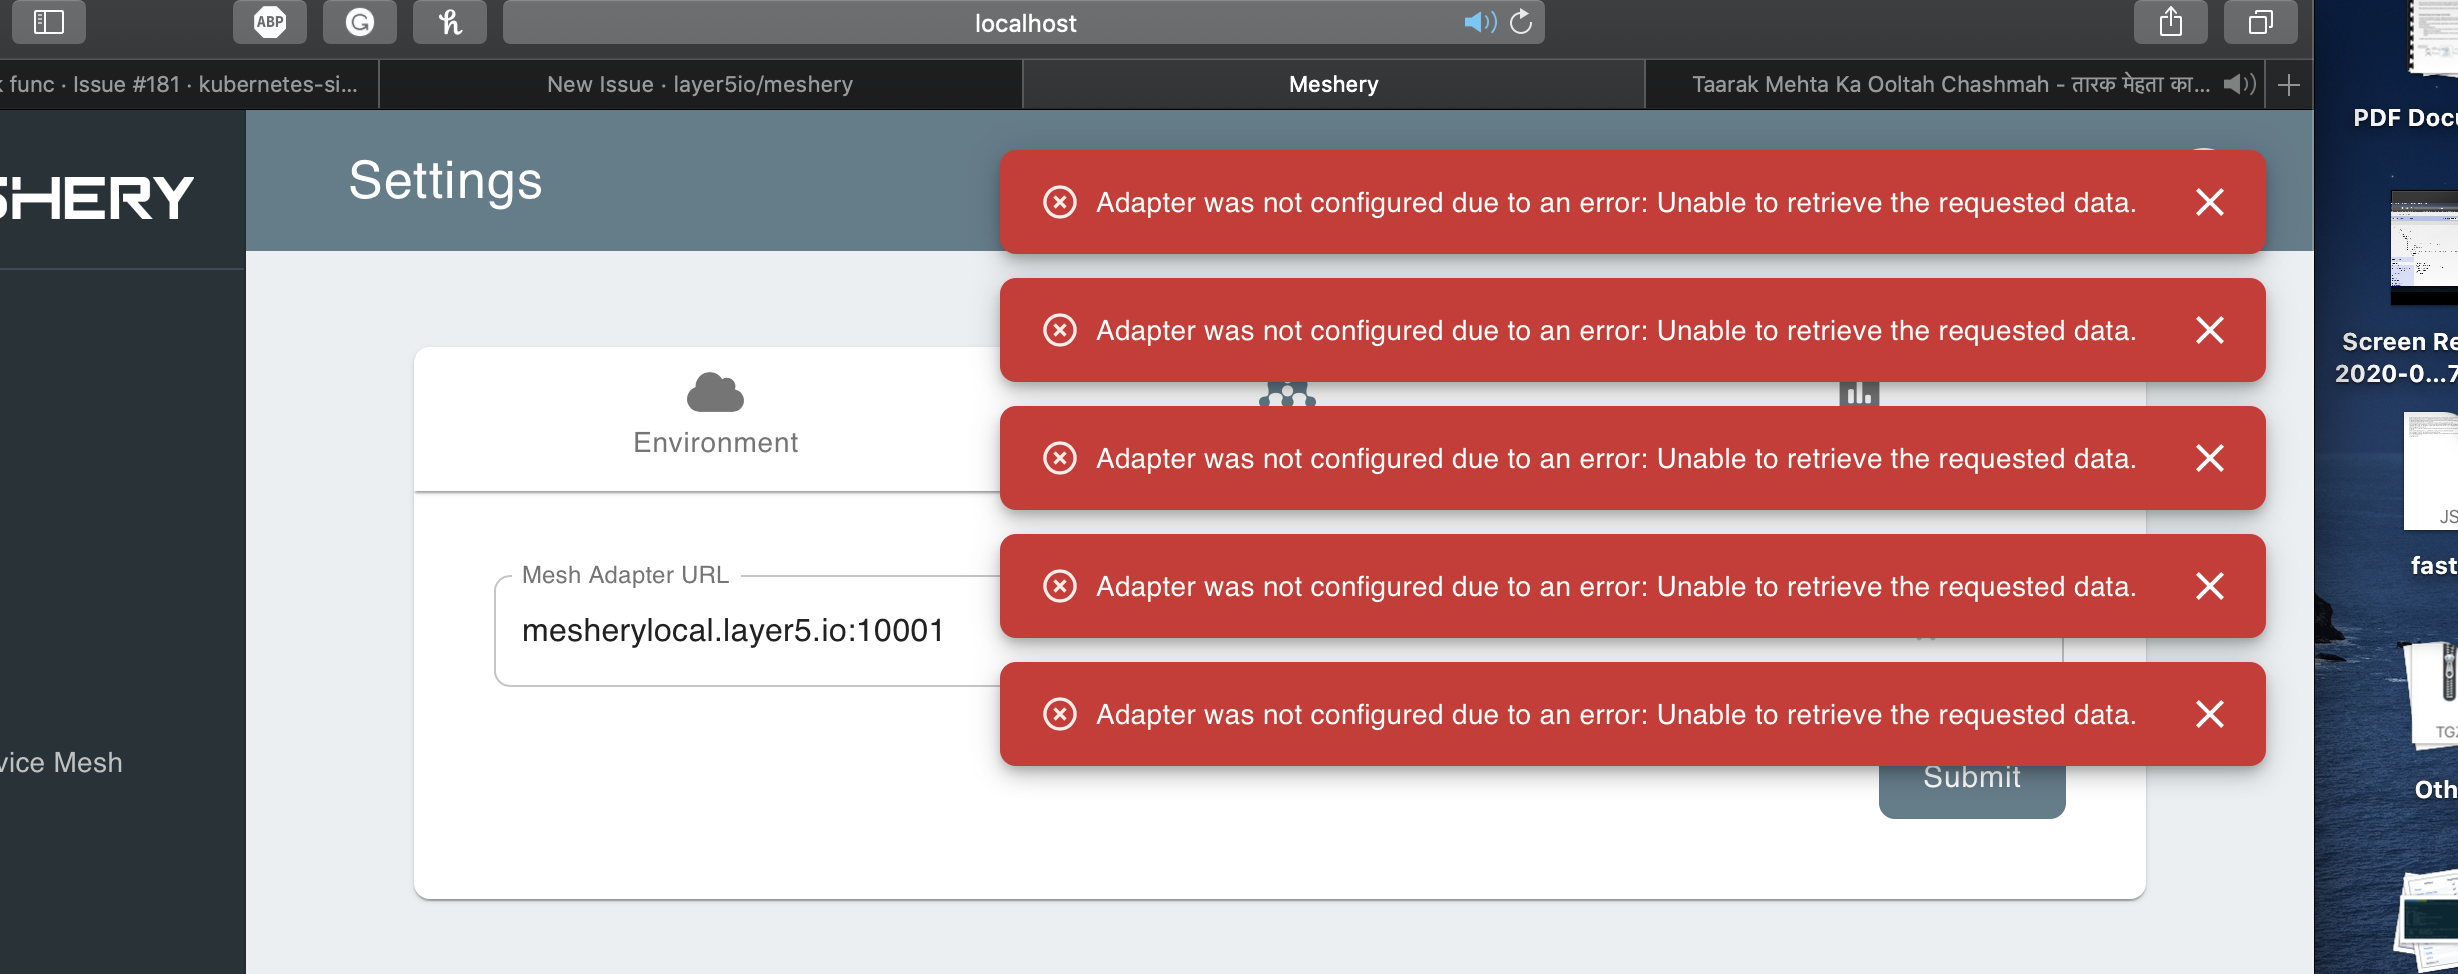Switch to New Issue layer5io/meshery tab
Screen dimensions: 2458x974
tap(700, 85)
